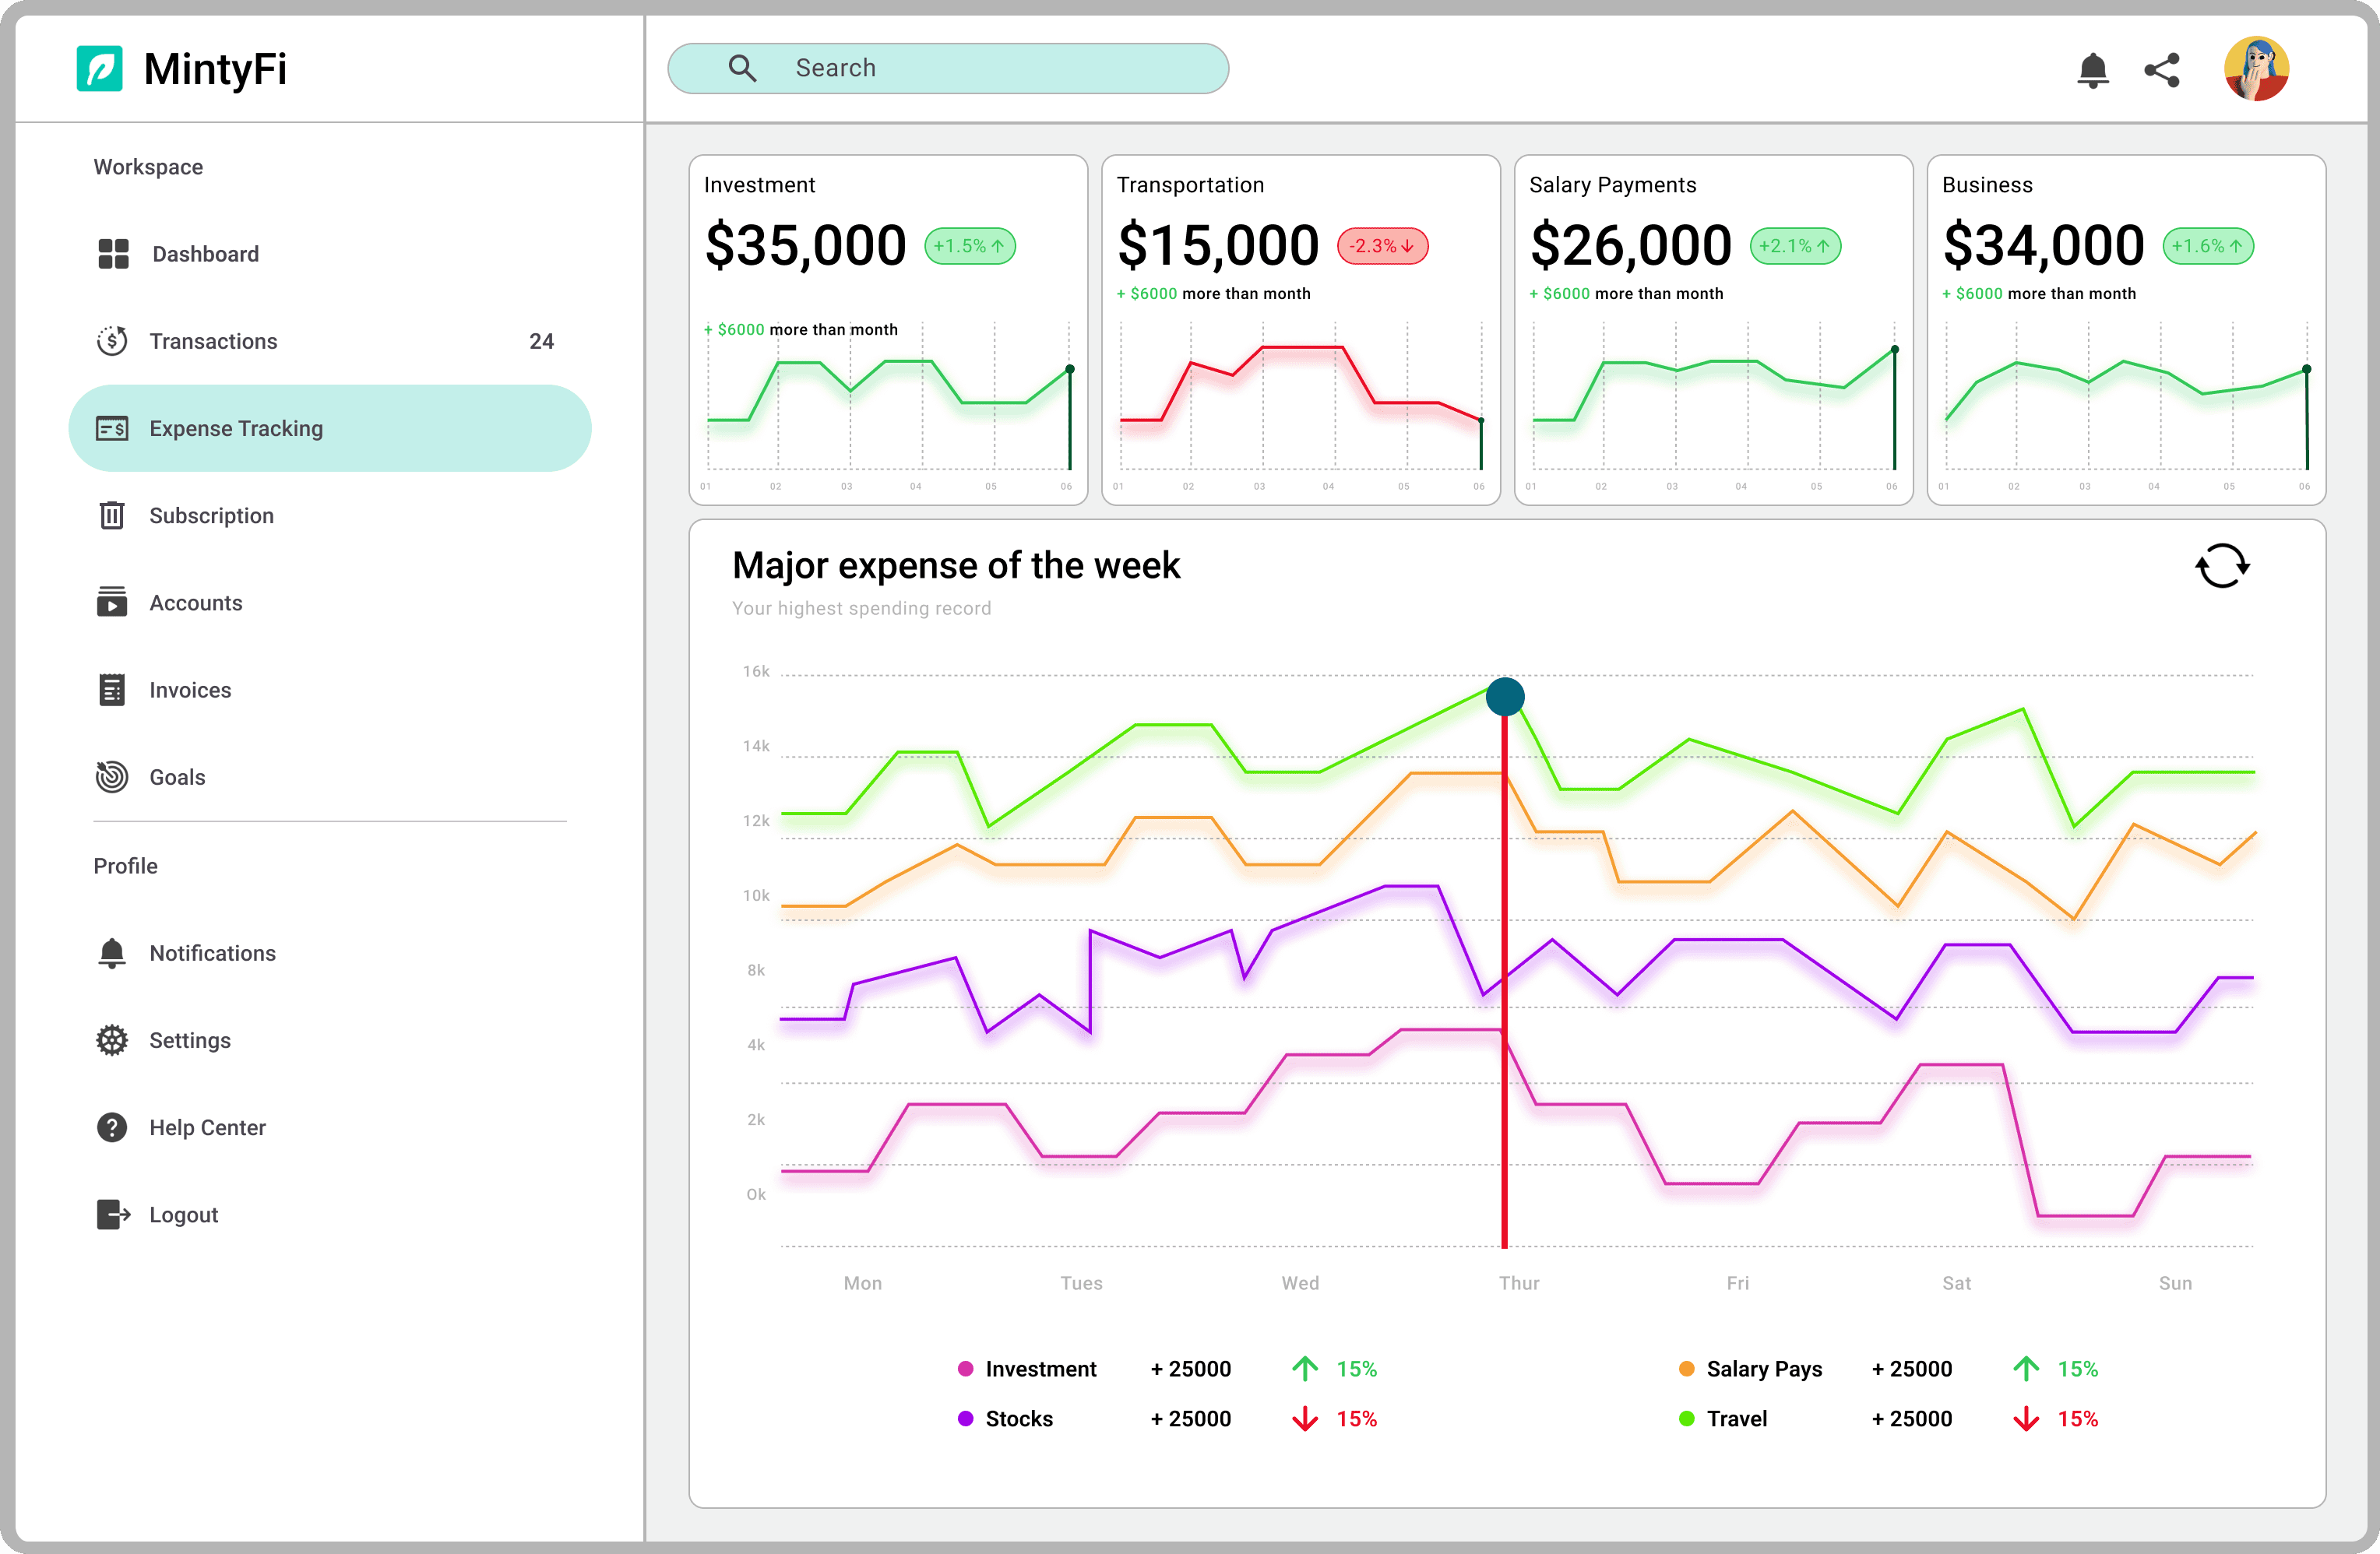Click the sidebar Notifications bell icon
This screenshot has width=2380, height=1554.
coord(112,953)
